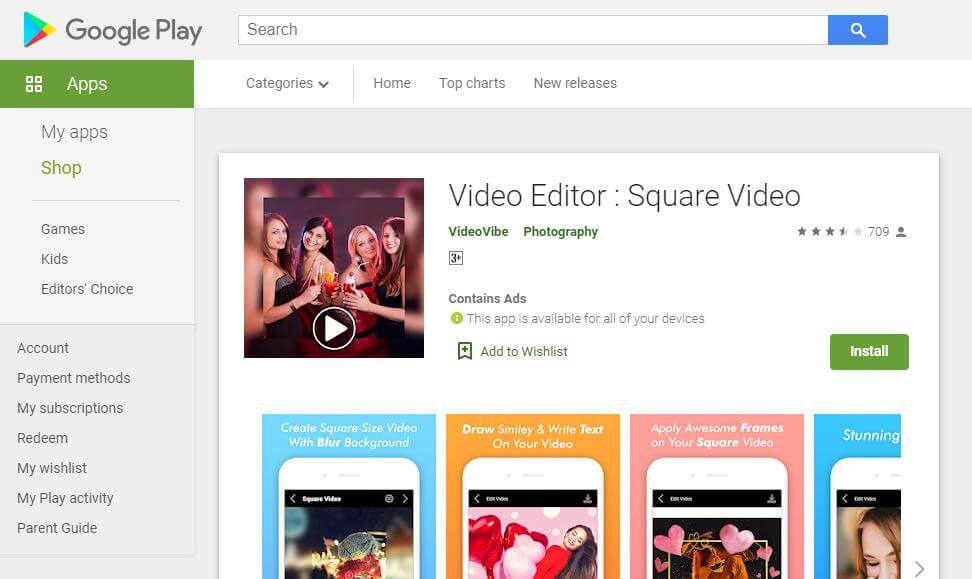This screenshot has height=579, width=972.
Task: Open the New releases tab
Action: (x=575, y=83)
